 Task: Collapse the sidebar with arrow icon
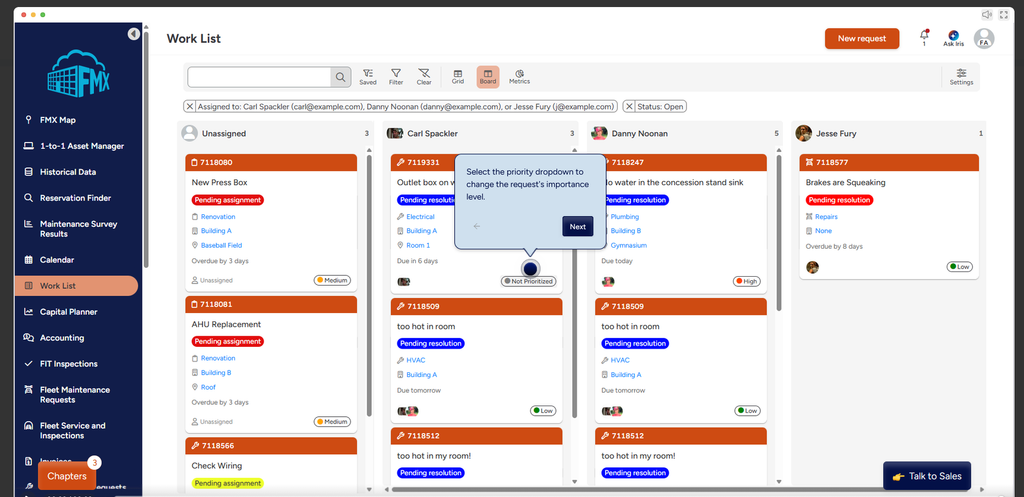pyautogui.click(x=133, y=34)
